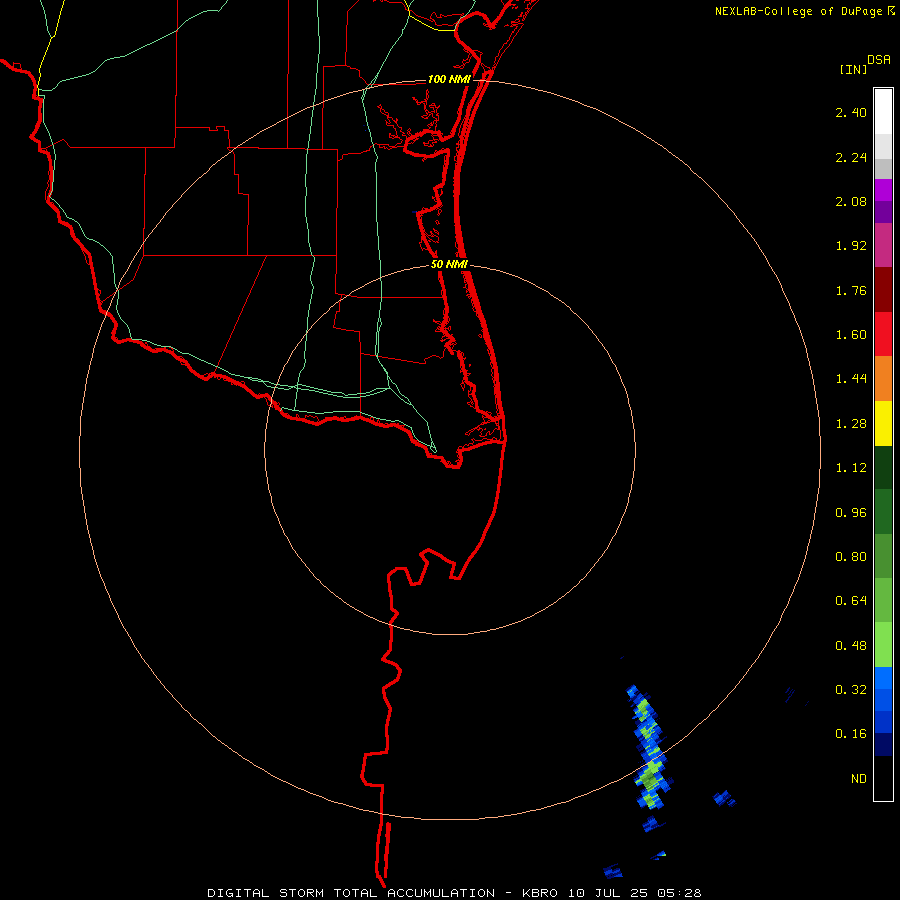The height and width of the screenshot is (900, 900).
Task: Select the 0.64 legend value
Action: point(851,601)
